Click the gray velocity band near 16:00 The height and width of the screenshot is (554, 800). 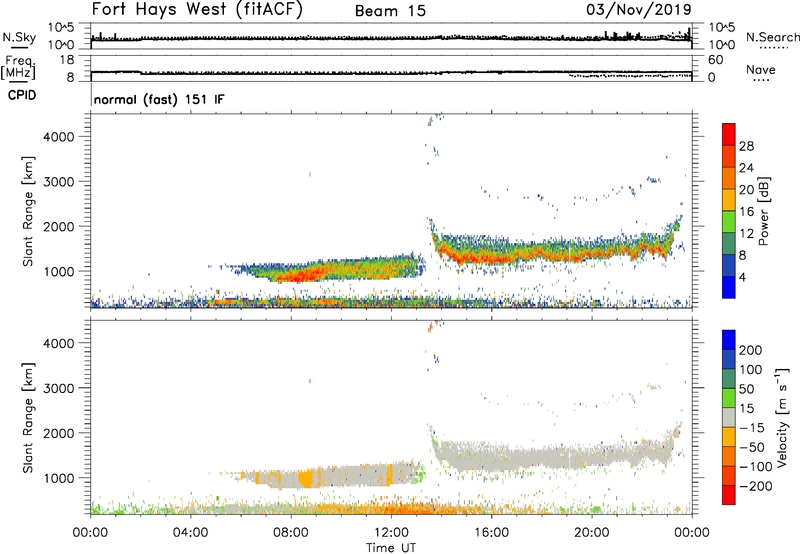(491, 457)
